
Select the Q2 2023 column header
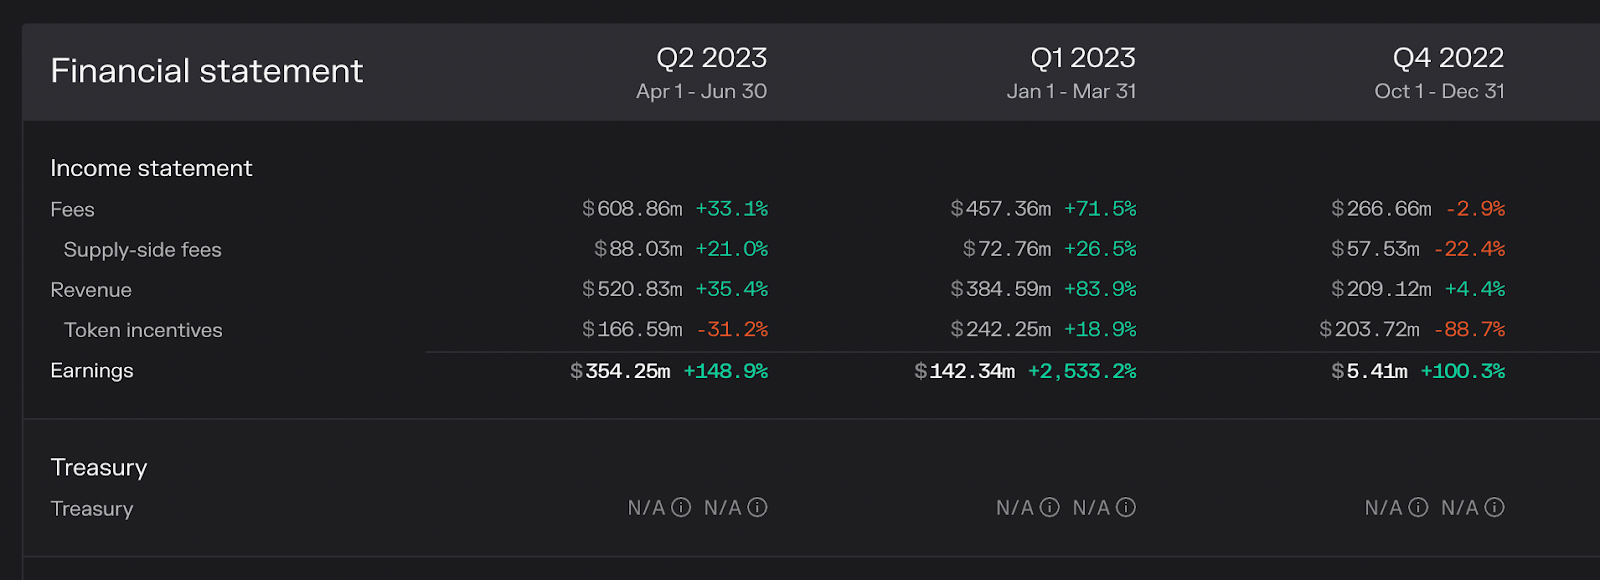click(711, 58)
